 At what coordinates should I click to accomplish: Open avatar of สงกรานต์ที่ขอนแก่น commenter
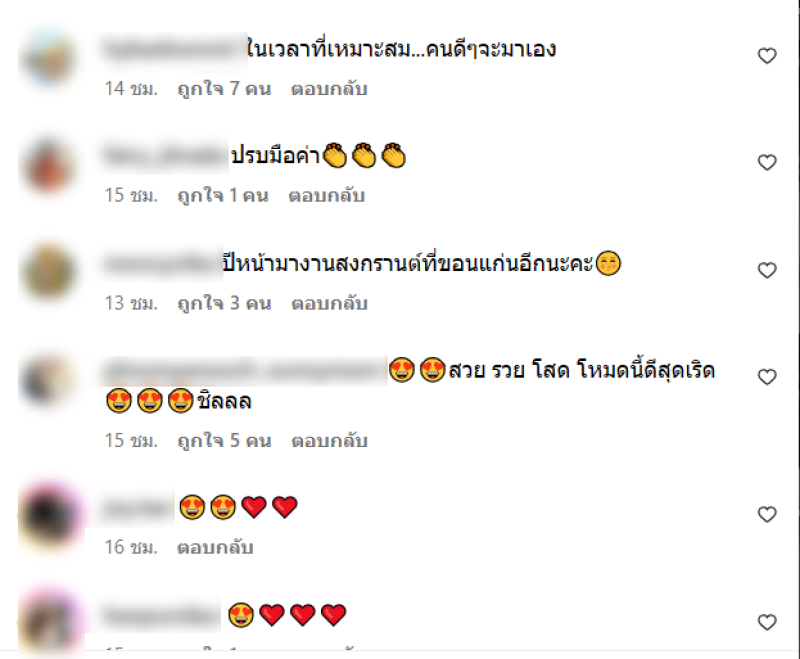pos(49,272)
